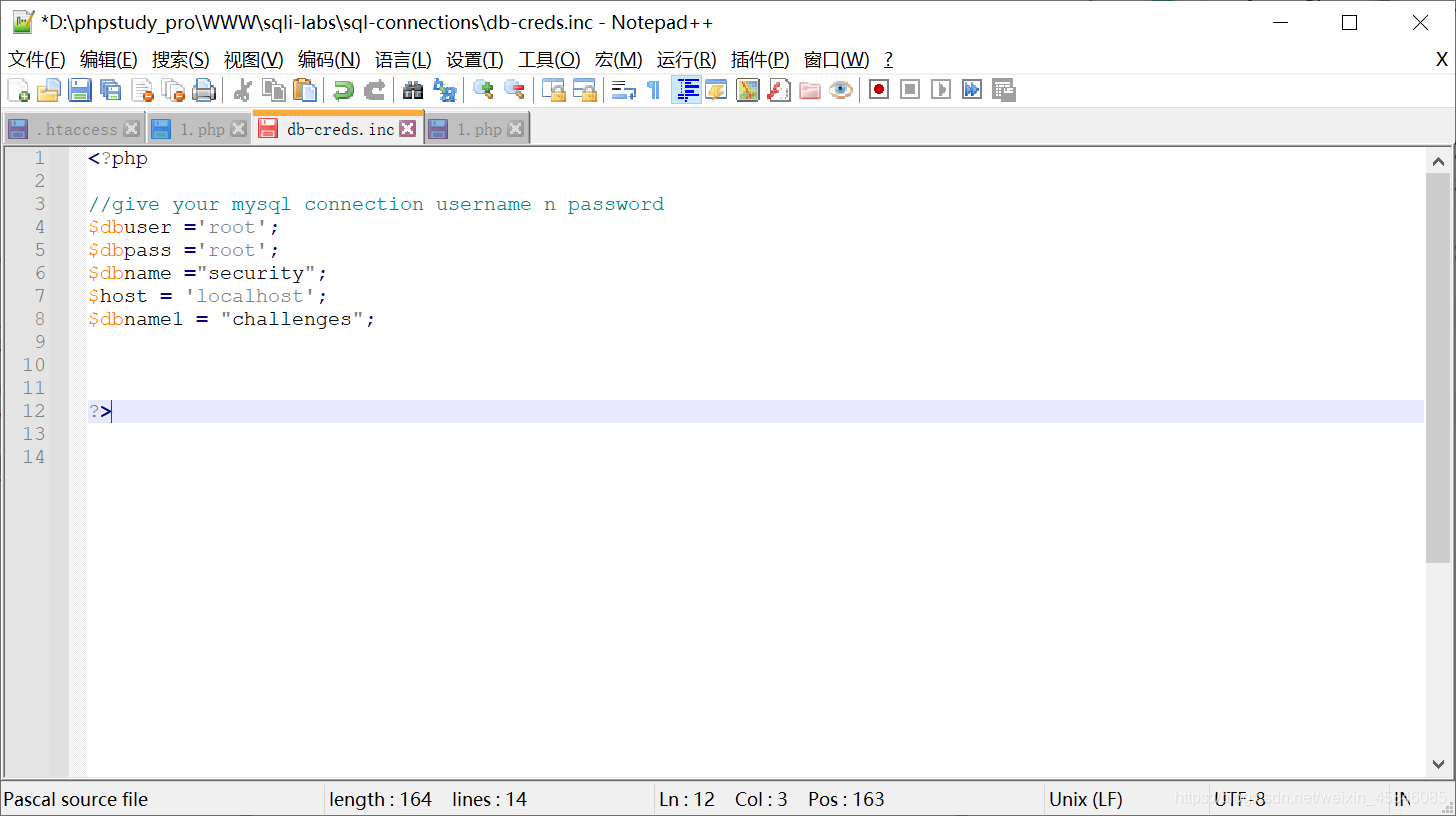Switch to the .htaccess tab

tap(74, 129)
